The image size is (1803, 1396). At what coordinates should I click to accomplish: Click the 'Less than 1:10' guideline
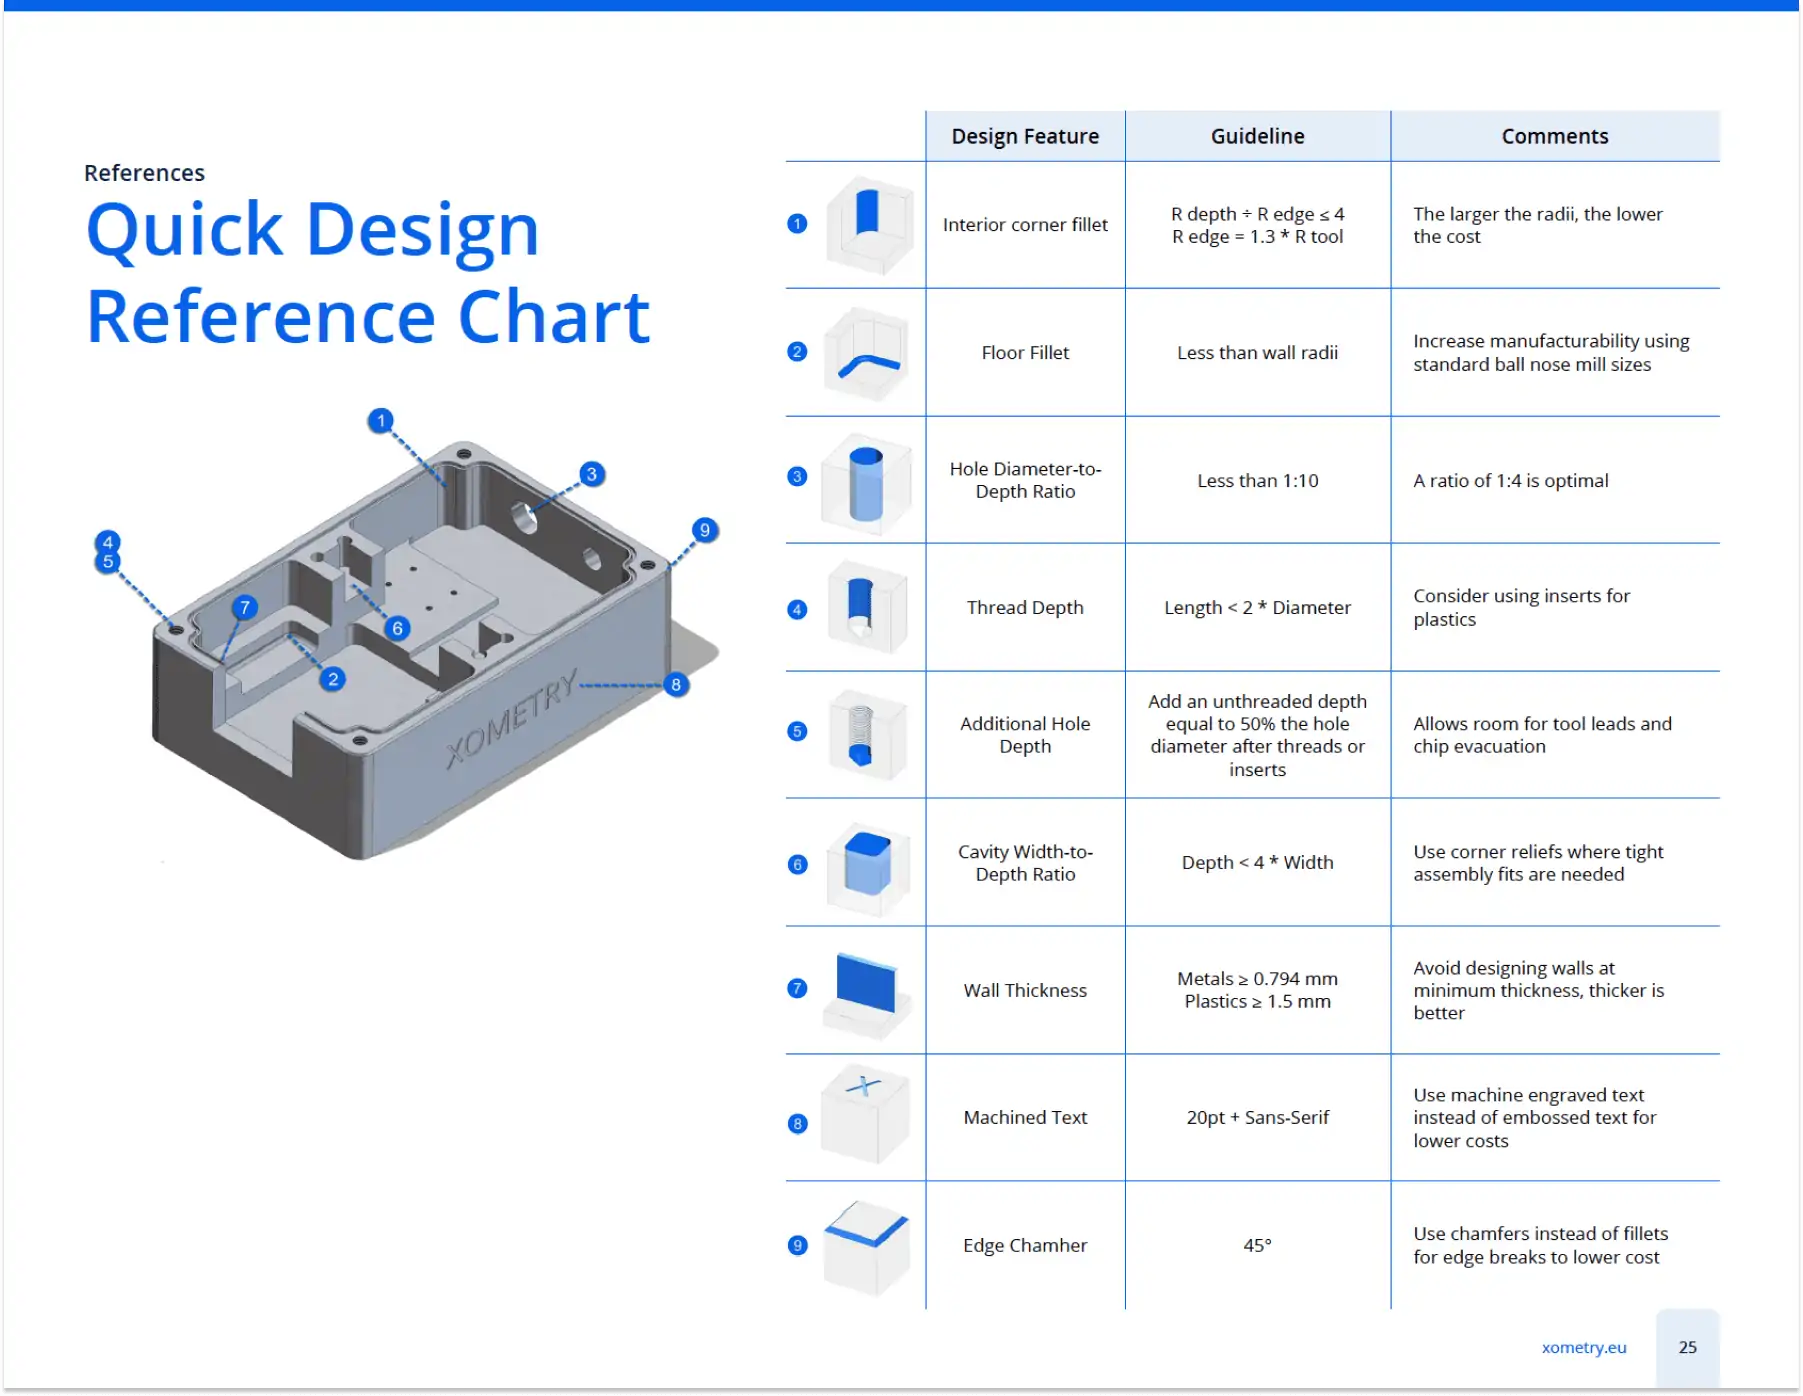[1258, 481]
